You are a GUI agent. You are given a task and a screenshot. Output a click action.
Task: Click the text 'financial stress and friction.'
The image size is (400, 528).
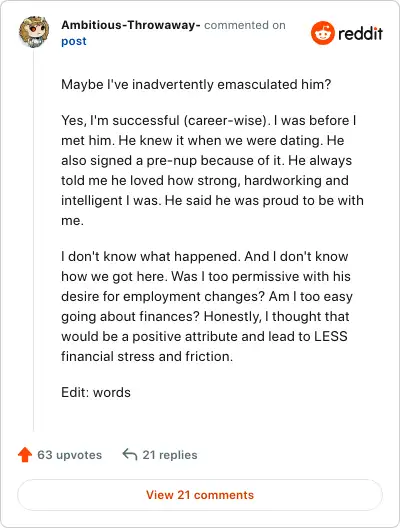click(x=147, y=356)
